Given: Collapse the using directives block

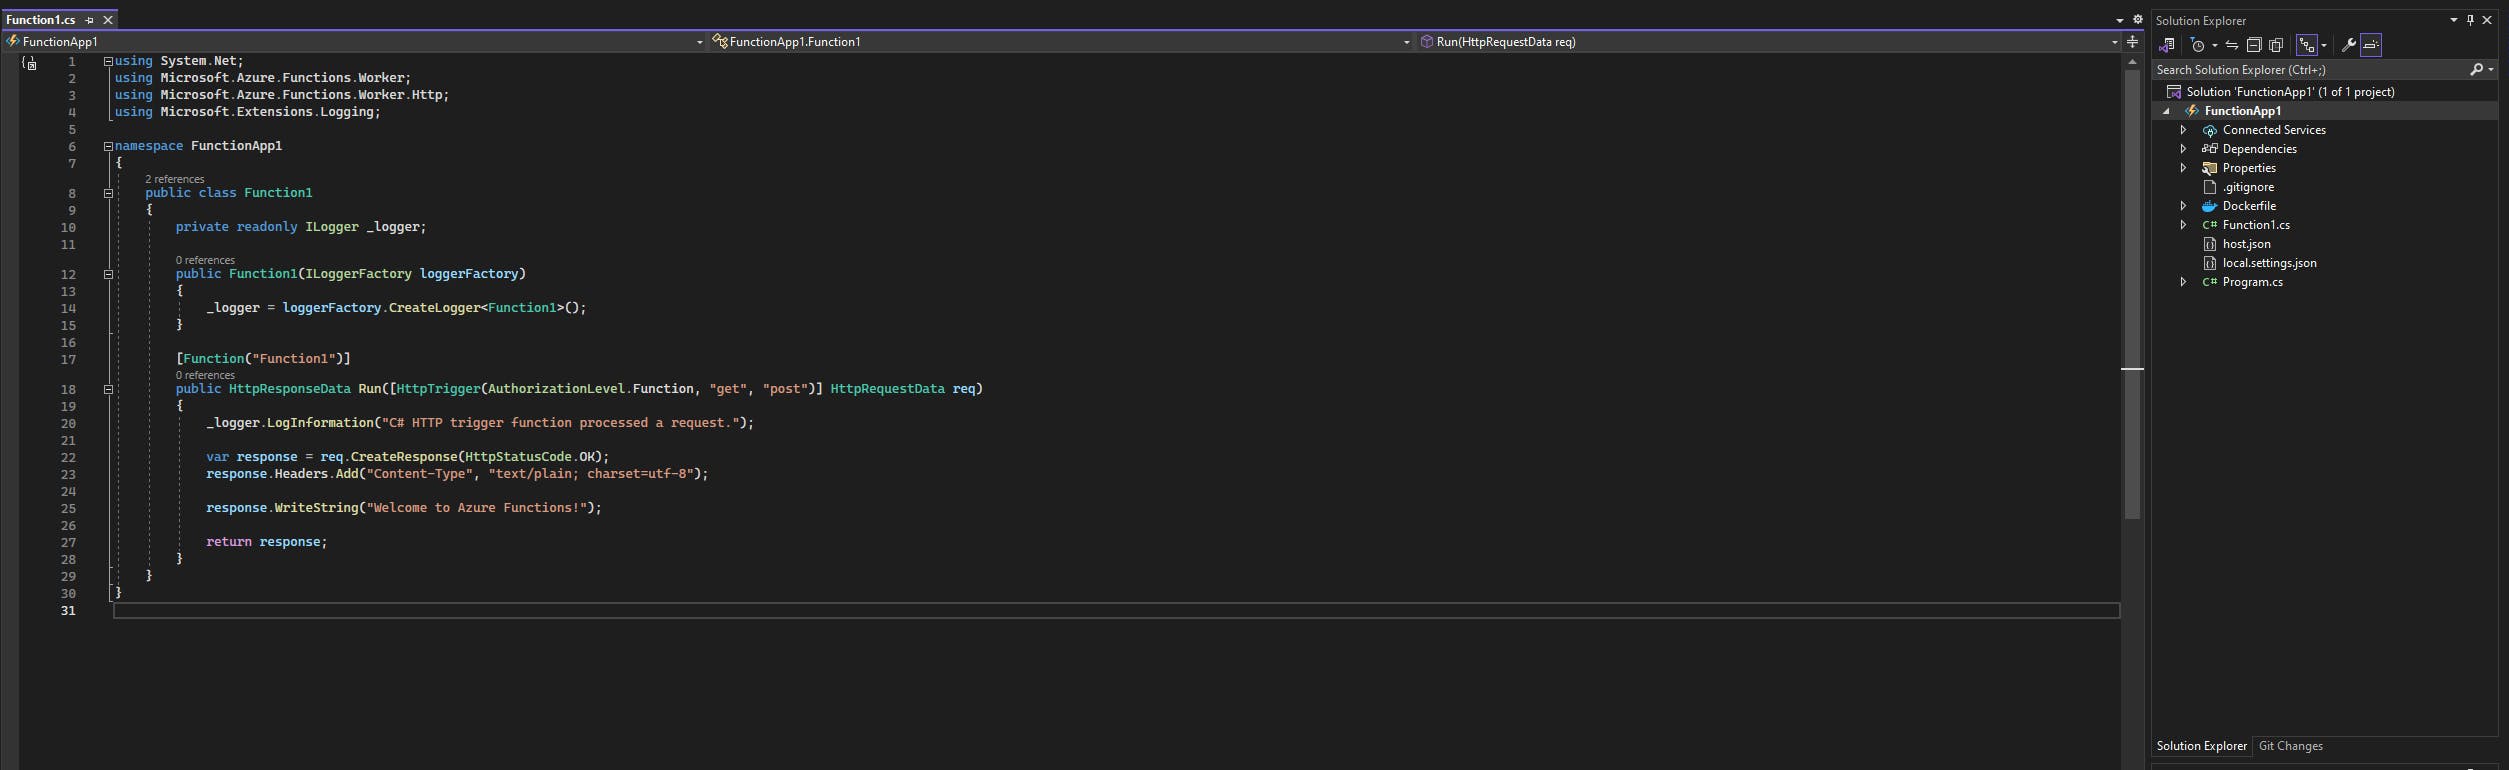Looking at the screenshot, I should 108,61.
